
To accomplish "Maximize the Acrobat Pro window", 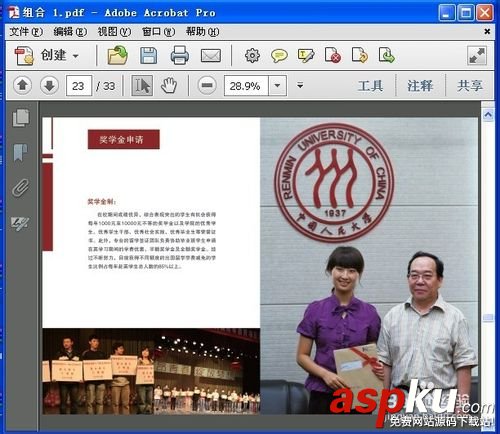I will point(466,13).
